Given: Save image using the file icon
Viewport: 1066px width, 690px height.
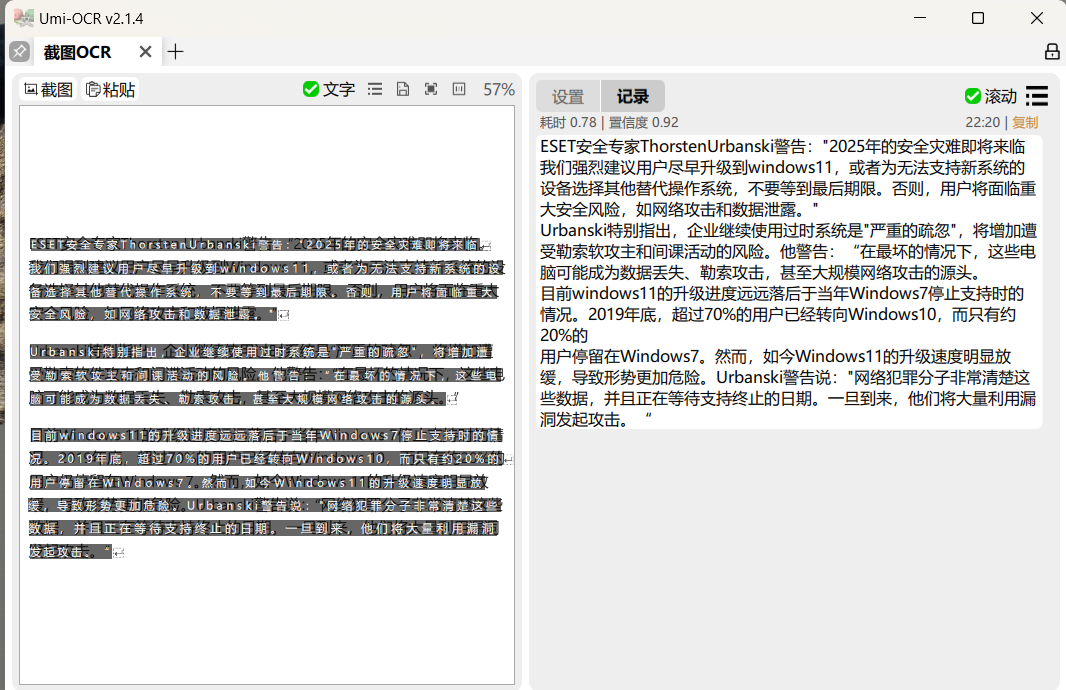Looking at the screenshot, I should tap(403, 89).
